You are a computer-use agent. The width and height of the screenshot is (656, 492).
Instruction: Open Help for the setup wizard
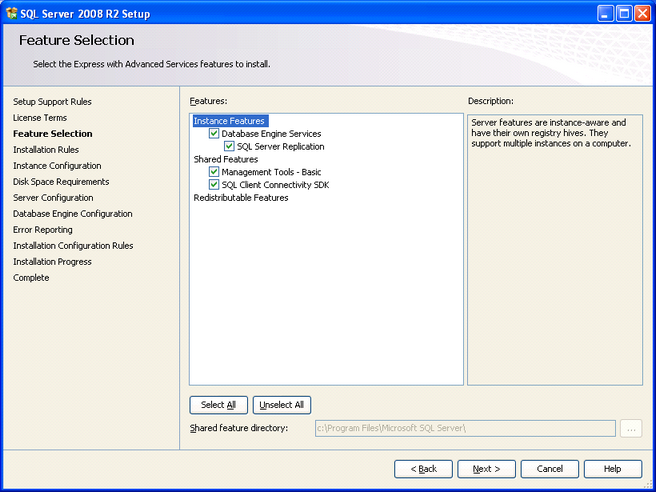(x=612, y=469)
